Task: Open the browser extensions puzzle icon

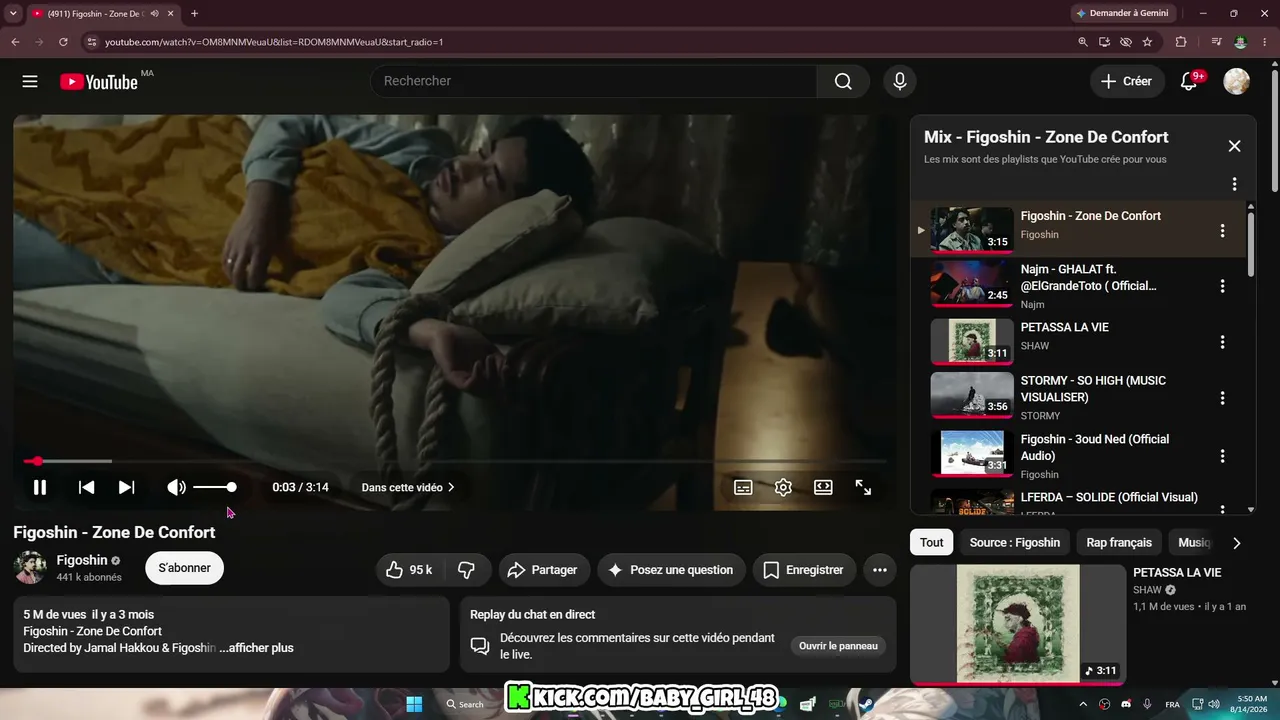Action: pos(1181,42)
